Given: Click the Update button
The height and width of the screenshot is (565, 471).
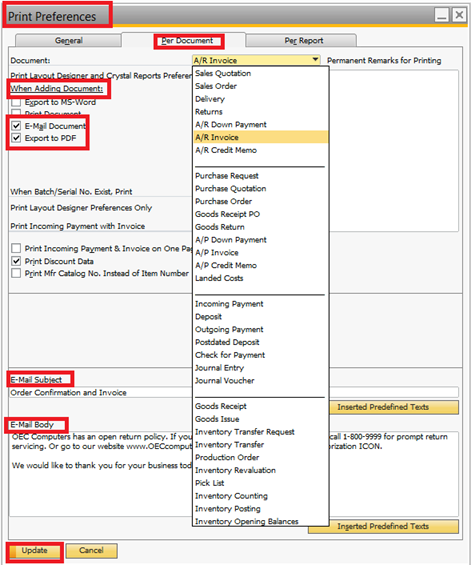Looking at the screenshot, I should [x=35, y=551].
